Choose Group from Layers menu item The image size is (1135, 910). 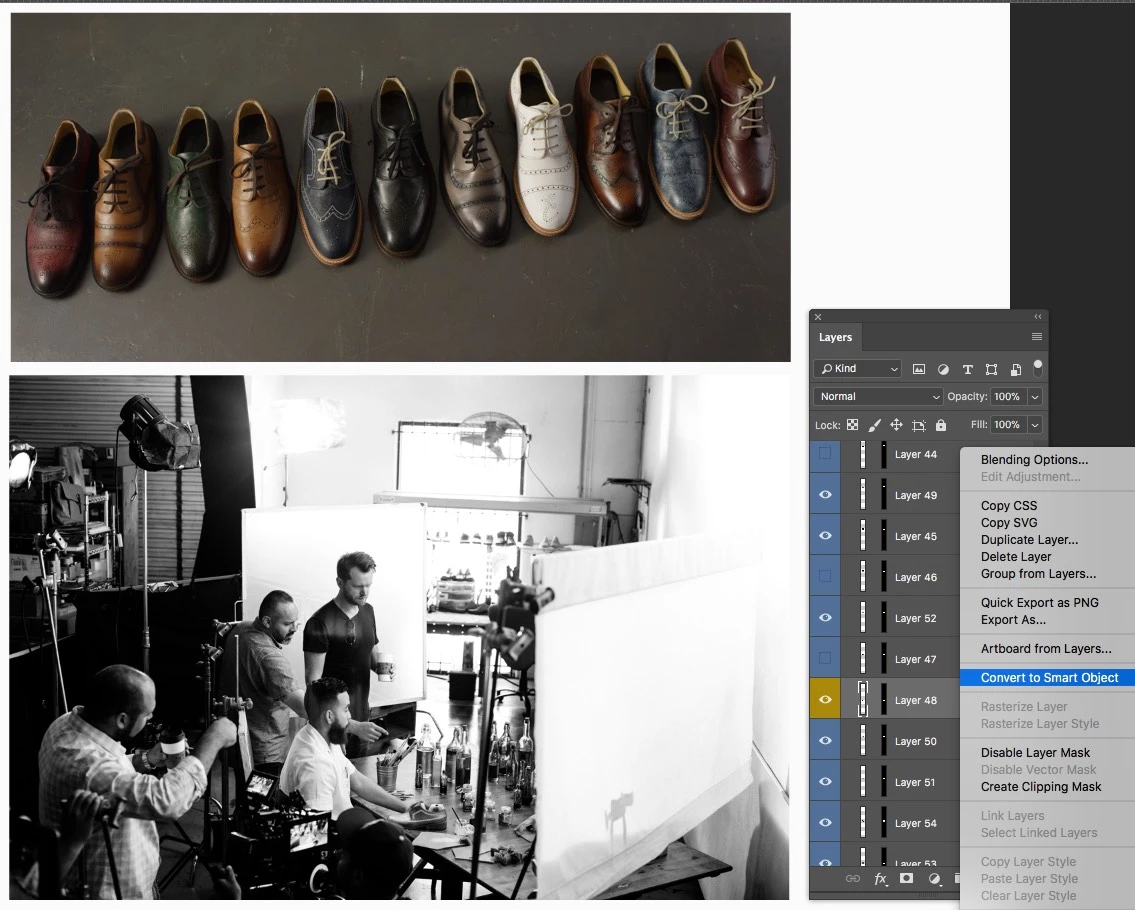[x=1038, y=573]
